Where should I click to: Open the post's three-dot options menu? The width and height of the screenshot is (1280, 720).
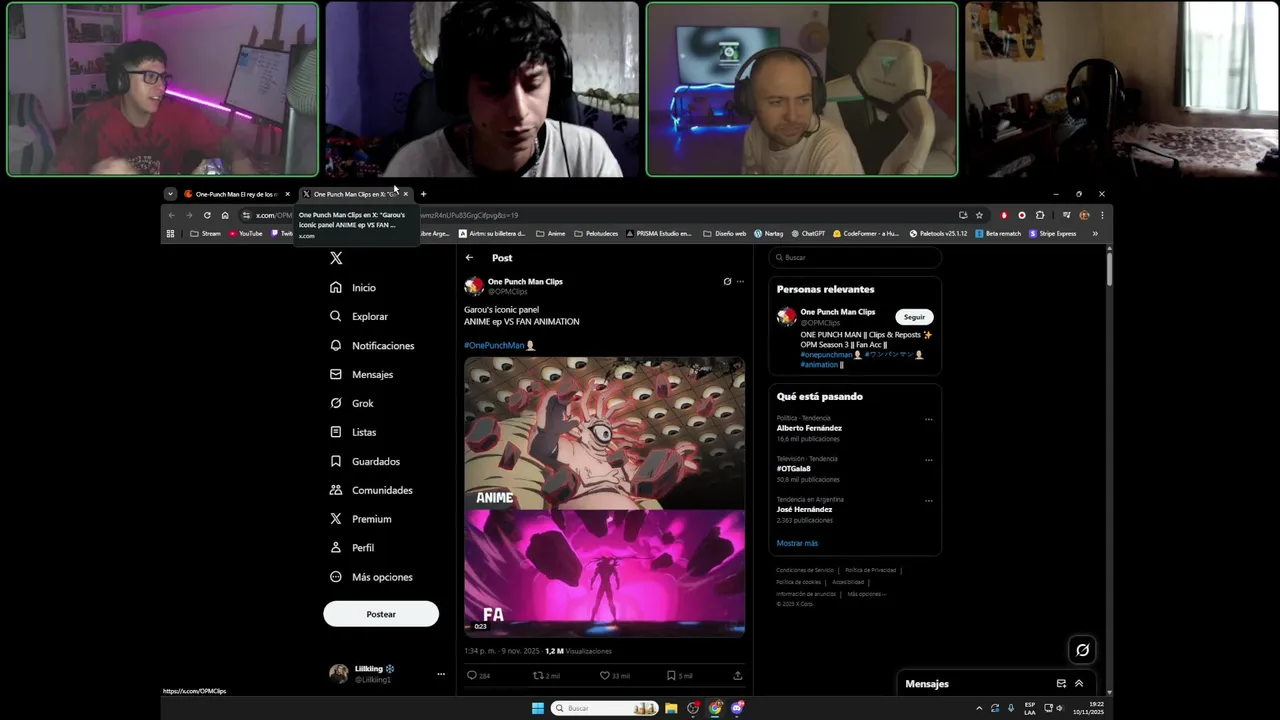pos(740,281)
